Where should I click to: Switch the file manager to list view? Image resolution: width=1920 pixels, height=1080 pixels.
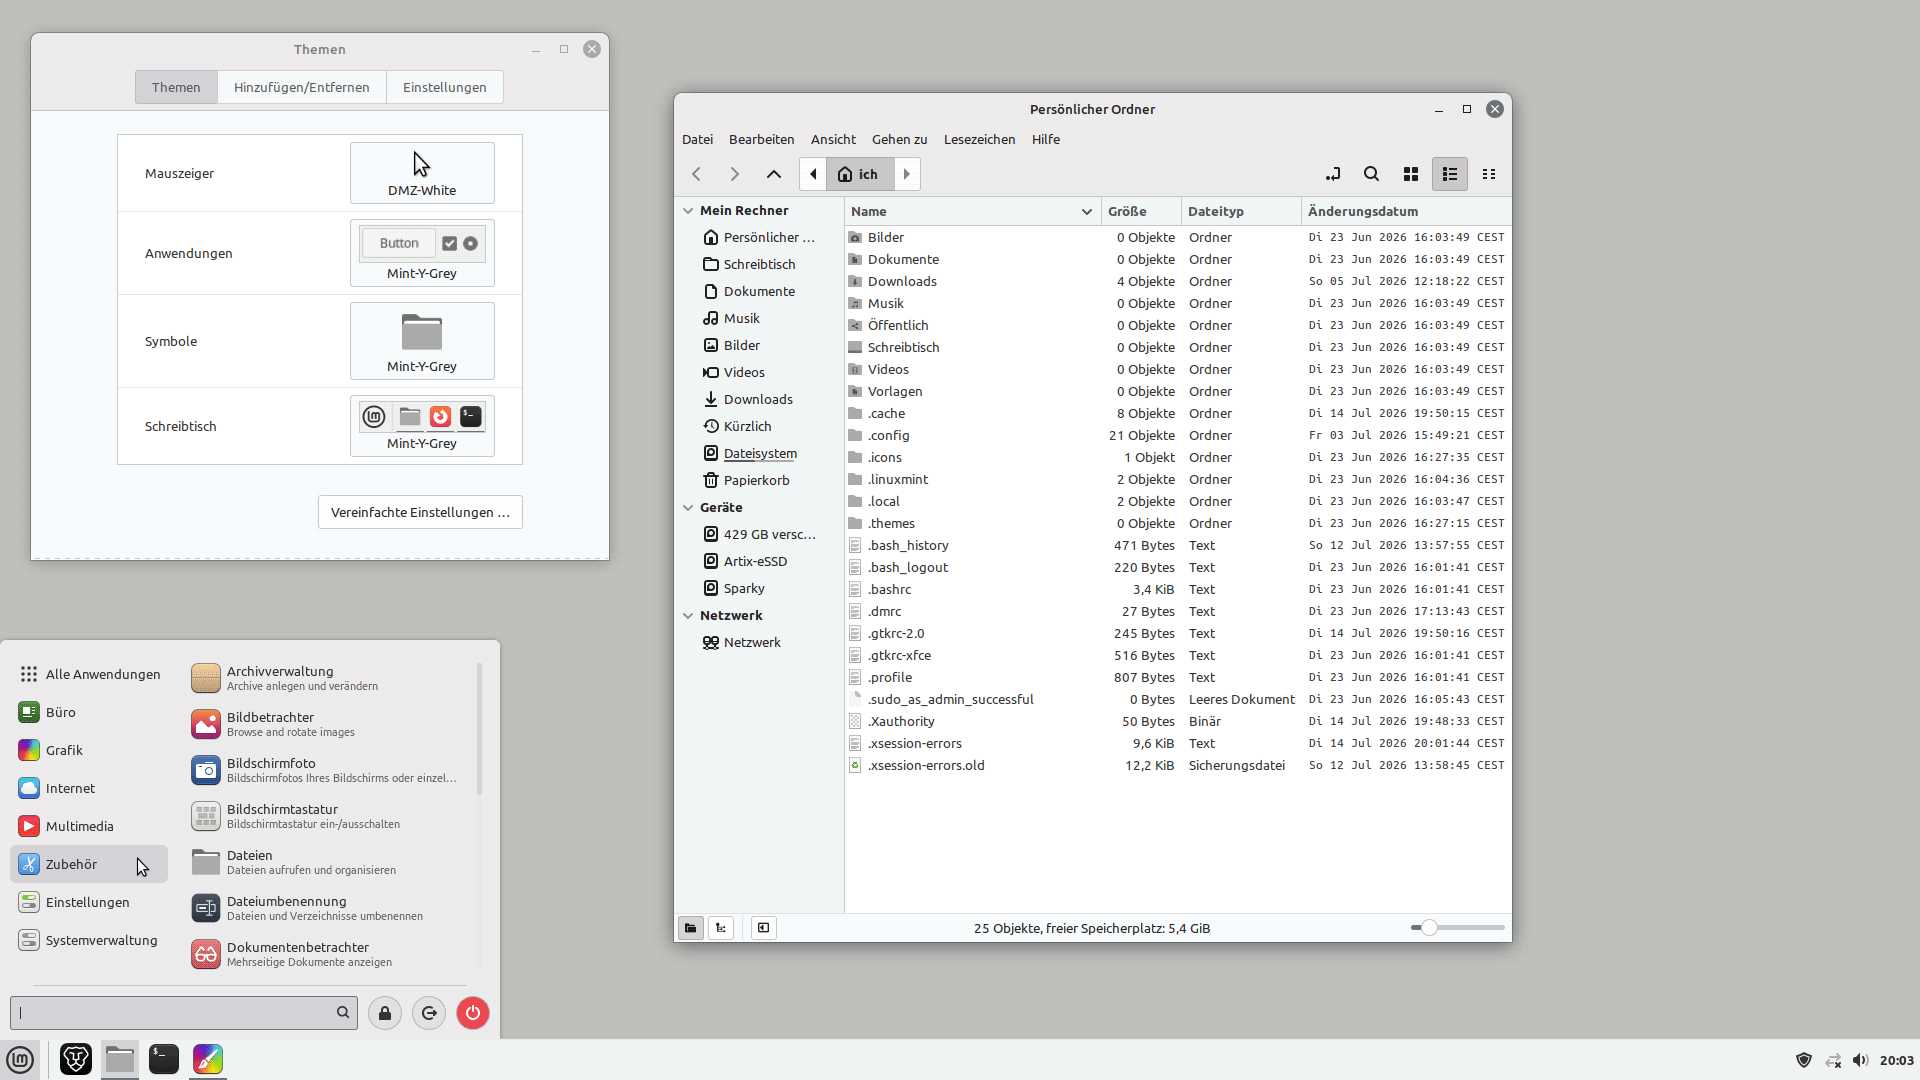(1450, 174)
